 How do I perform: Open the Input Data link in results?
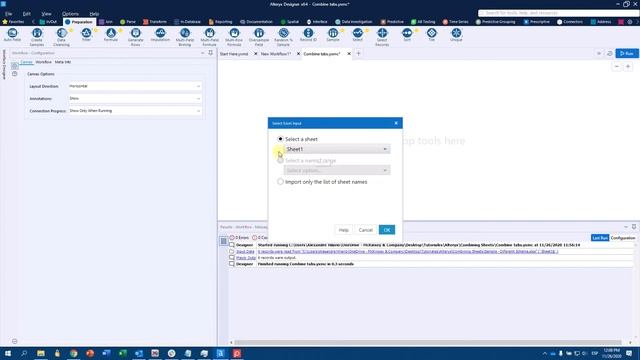245,251
